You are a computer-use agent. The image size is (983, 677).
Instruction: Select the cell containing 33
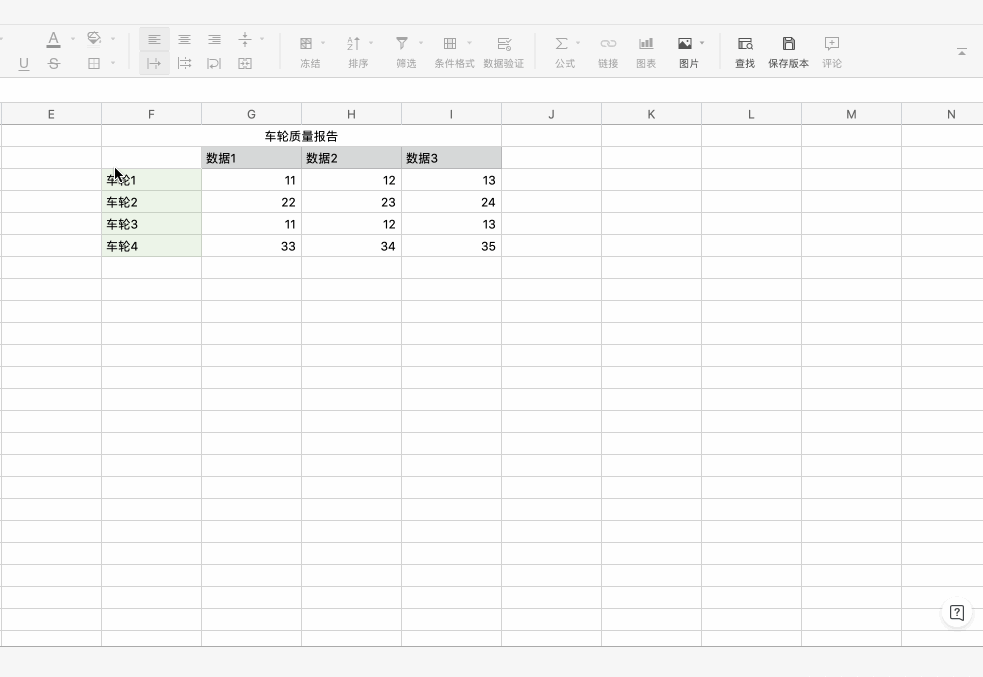251,246
